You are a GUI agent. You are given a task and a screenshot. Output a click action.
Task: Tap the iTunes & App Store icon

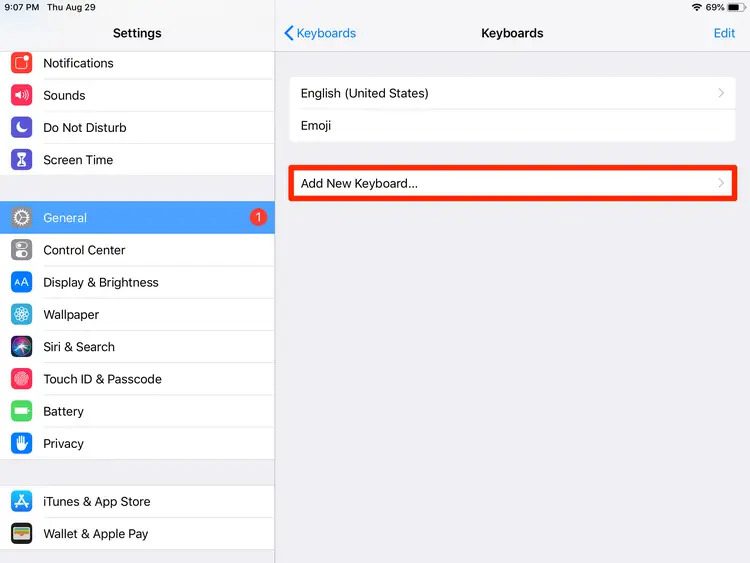[x=22, y=502]
